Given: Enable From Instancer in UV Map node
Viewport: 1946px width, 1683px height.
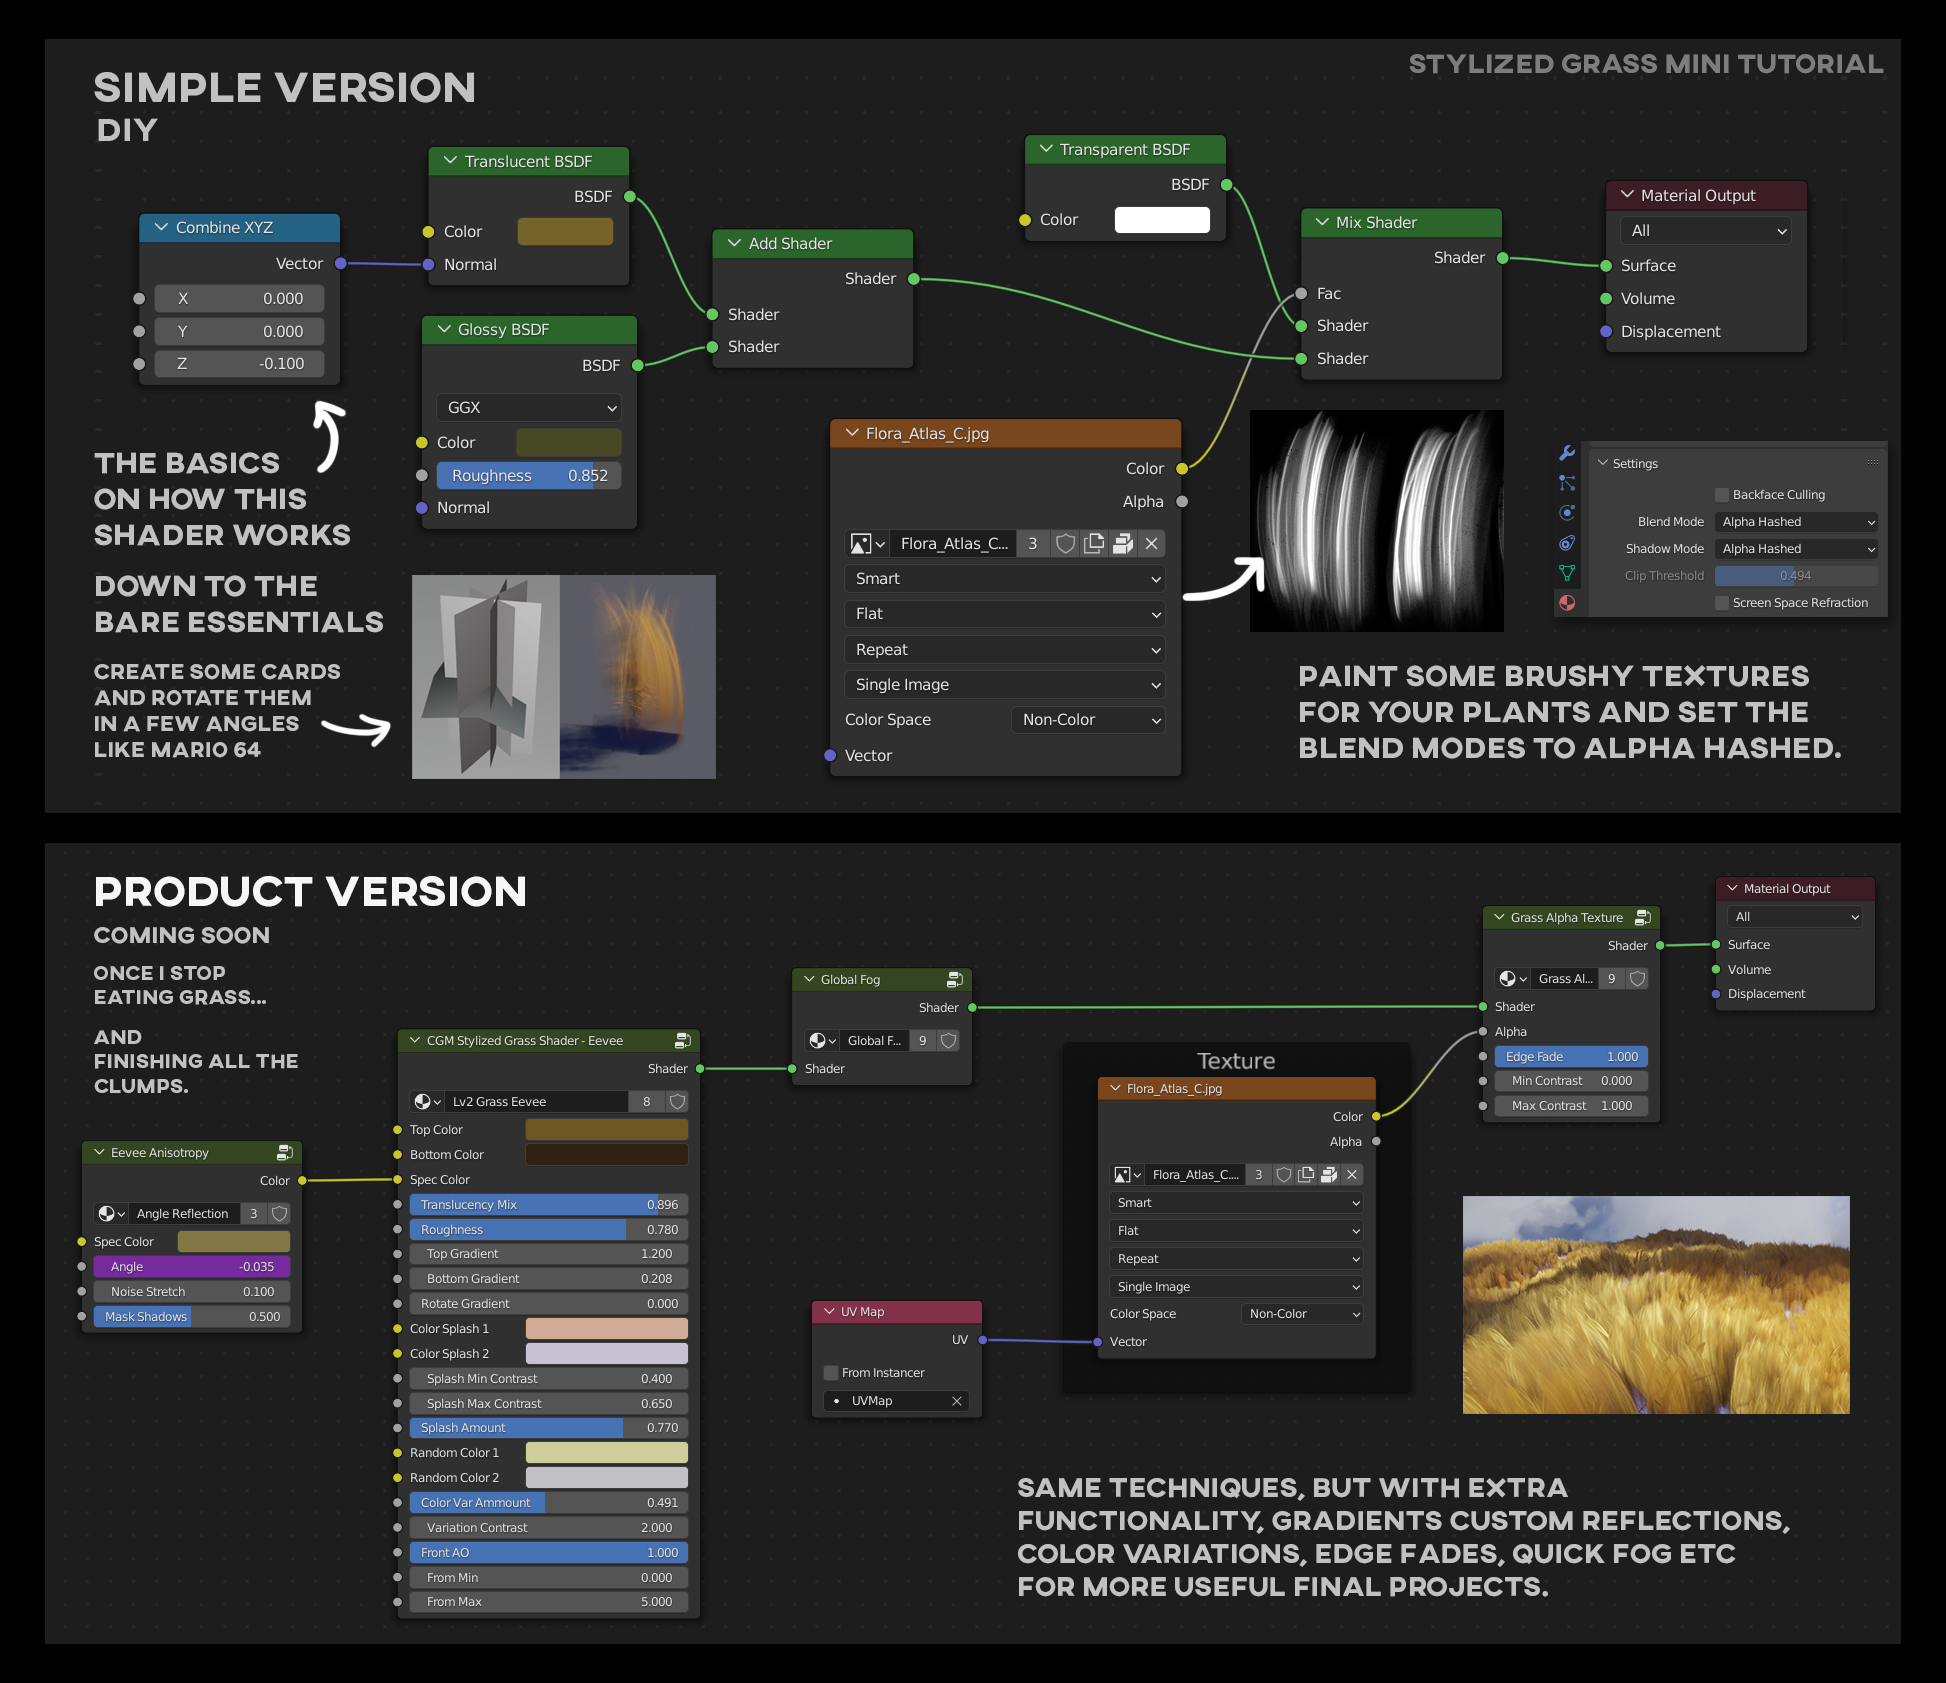Looking at the screenshot, I should click(831, 1373).
